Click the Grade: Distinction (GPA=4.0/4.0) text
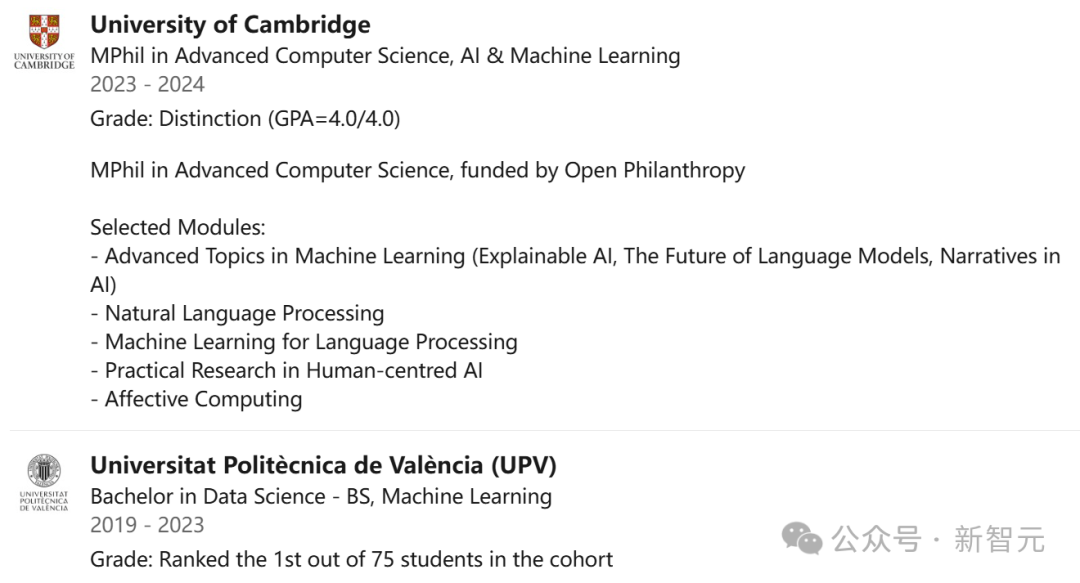Screen dimensions: 1080x583 point(245,119)
